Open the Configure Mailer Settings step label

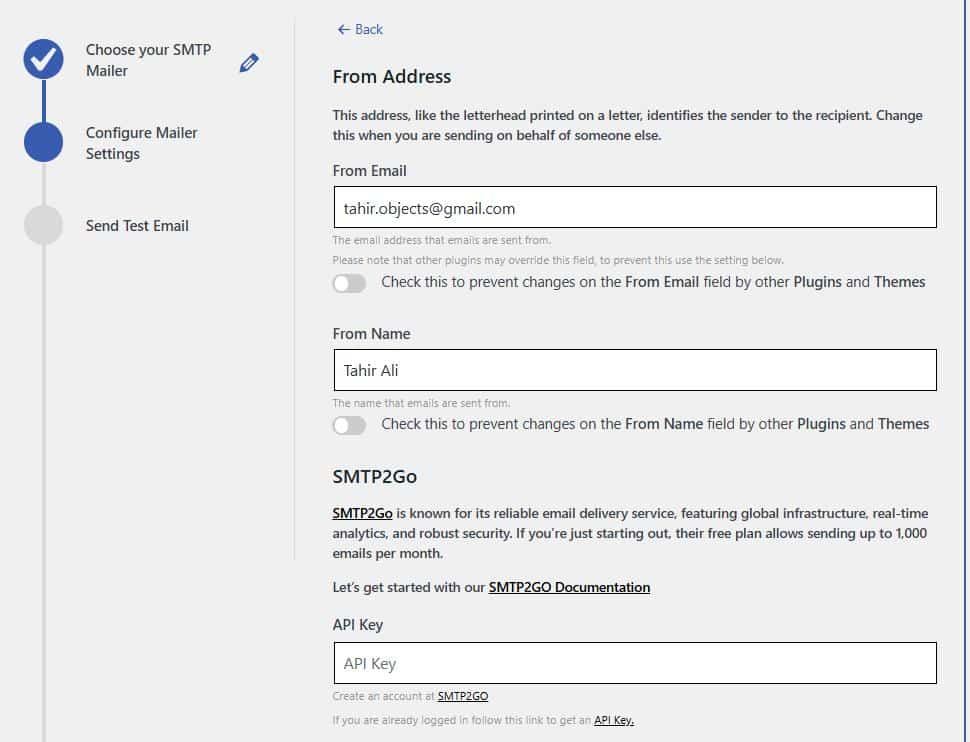141,143
